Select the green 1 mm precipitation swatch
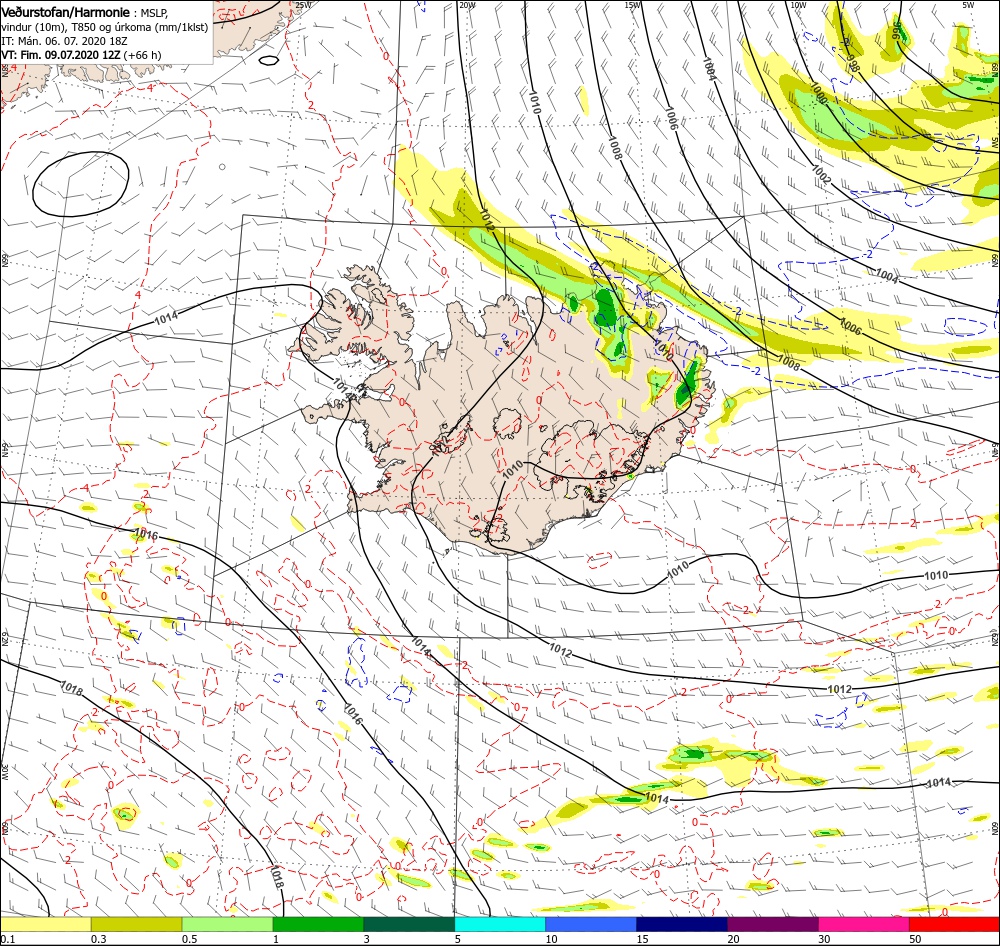The image size is (1000, 946). click(x=318, y=924)
